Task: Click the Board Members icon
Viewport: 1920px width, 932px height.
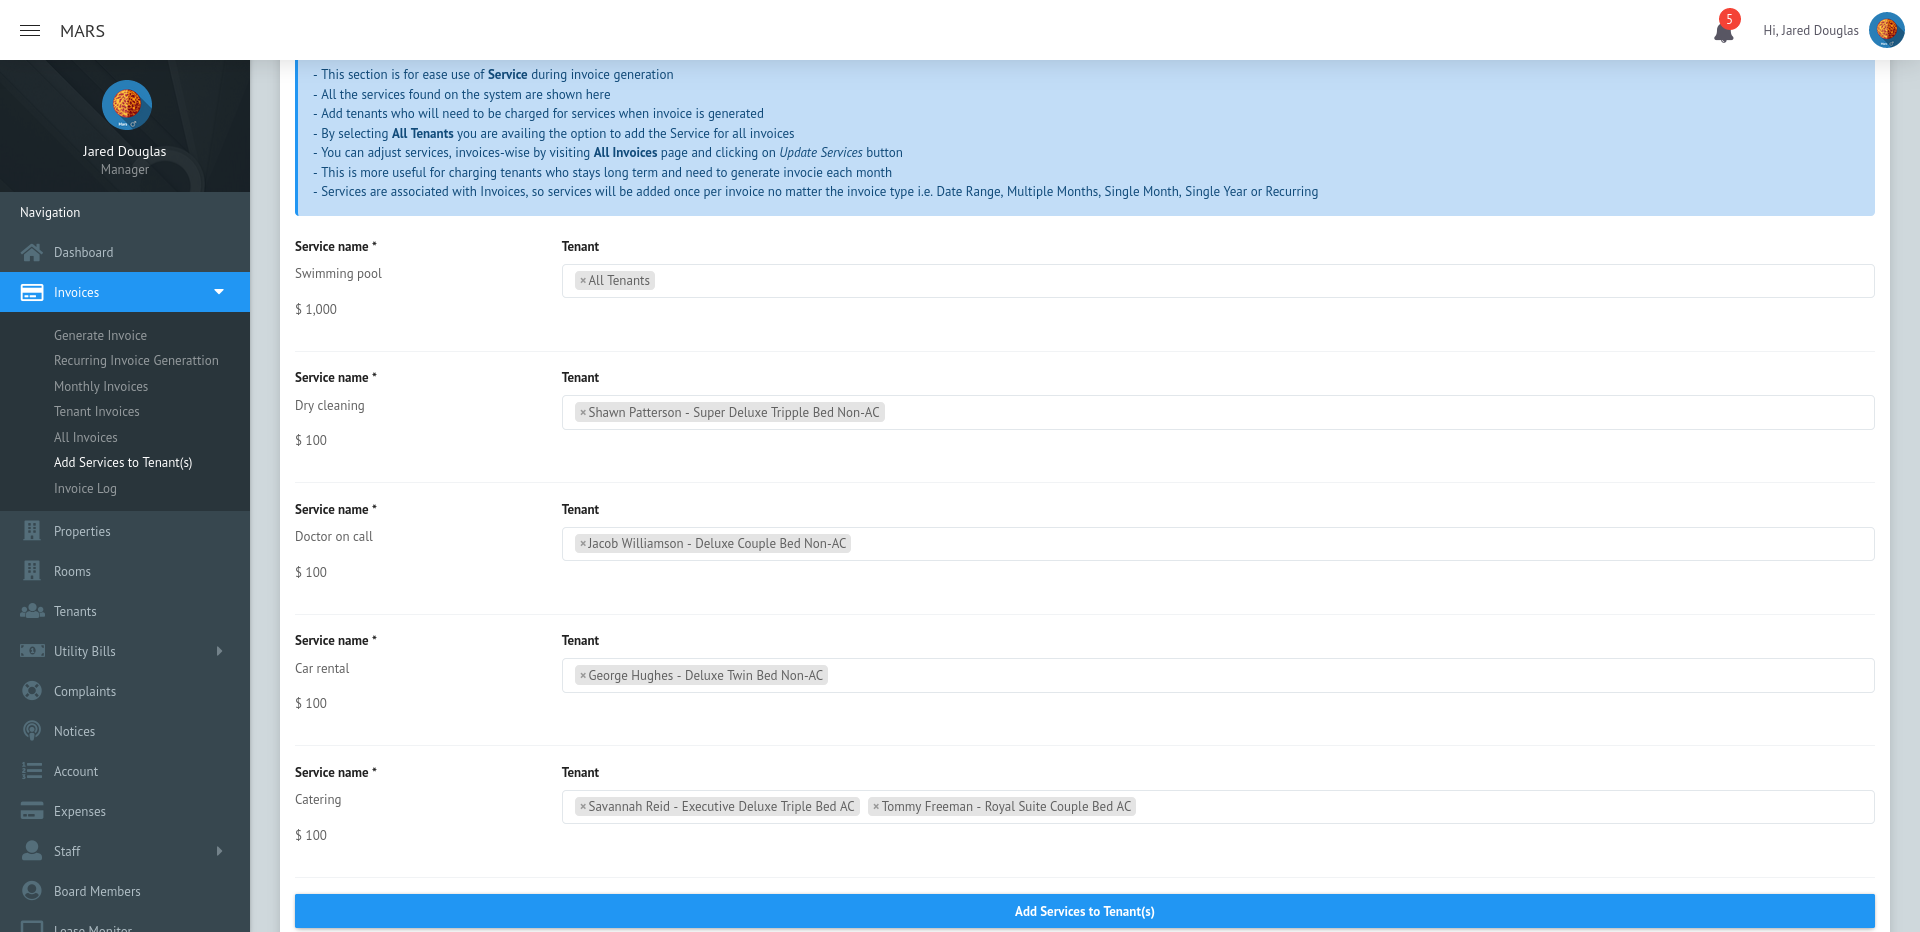Action: click(x=32, y=891)
